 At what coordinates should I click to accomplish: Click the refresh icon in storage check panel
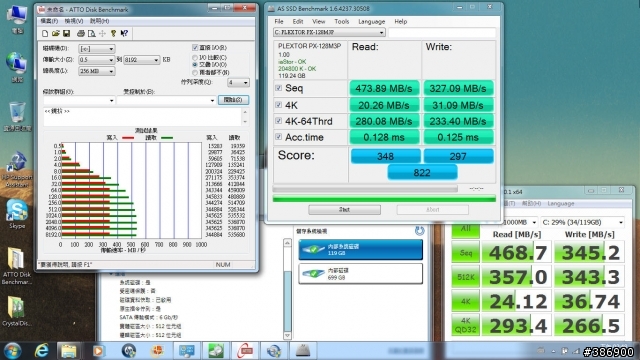[419, 231]
